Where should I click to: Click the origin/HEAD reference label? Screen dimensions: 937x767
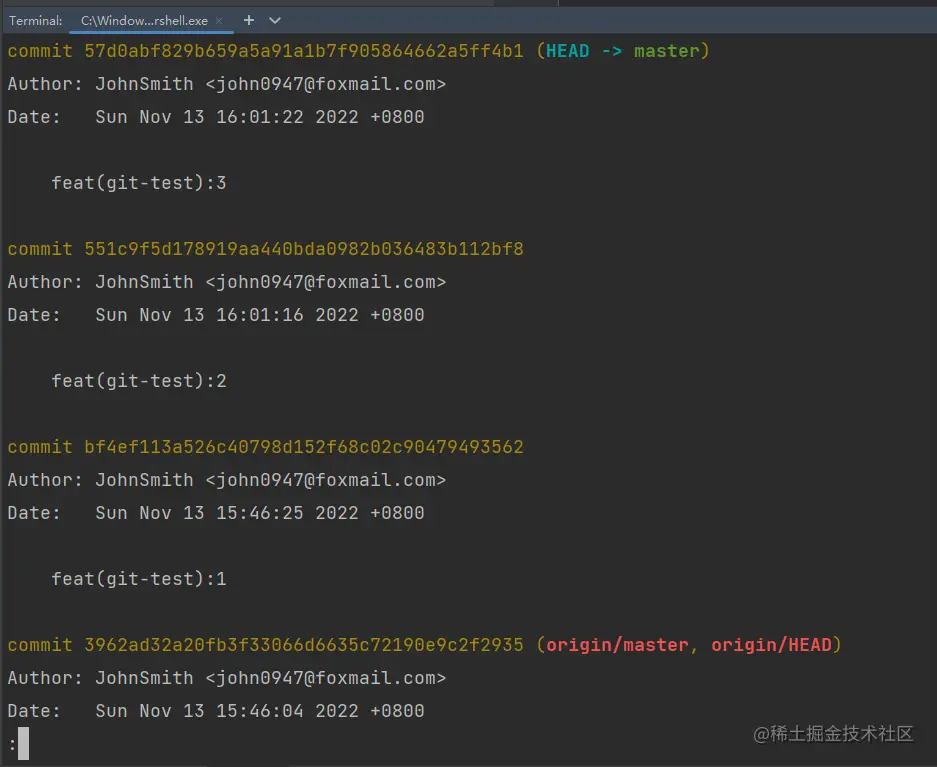point(771,645)
